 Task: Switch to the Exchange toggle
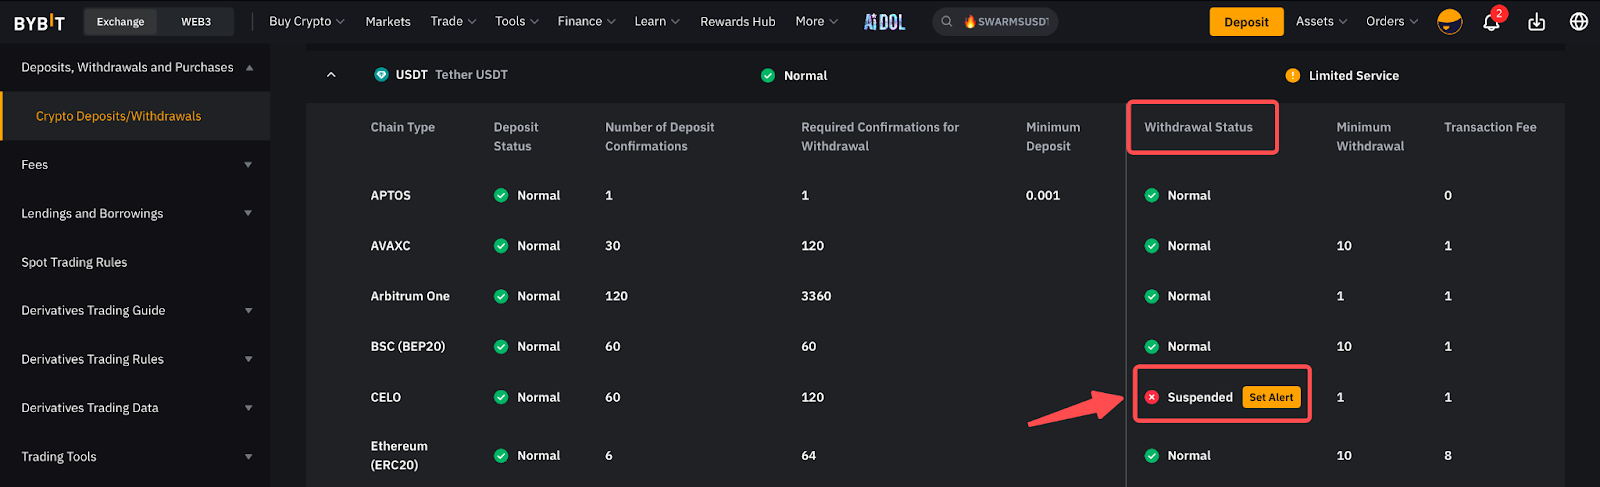(x=120, y=22)
